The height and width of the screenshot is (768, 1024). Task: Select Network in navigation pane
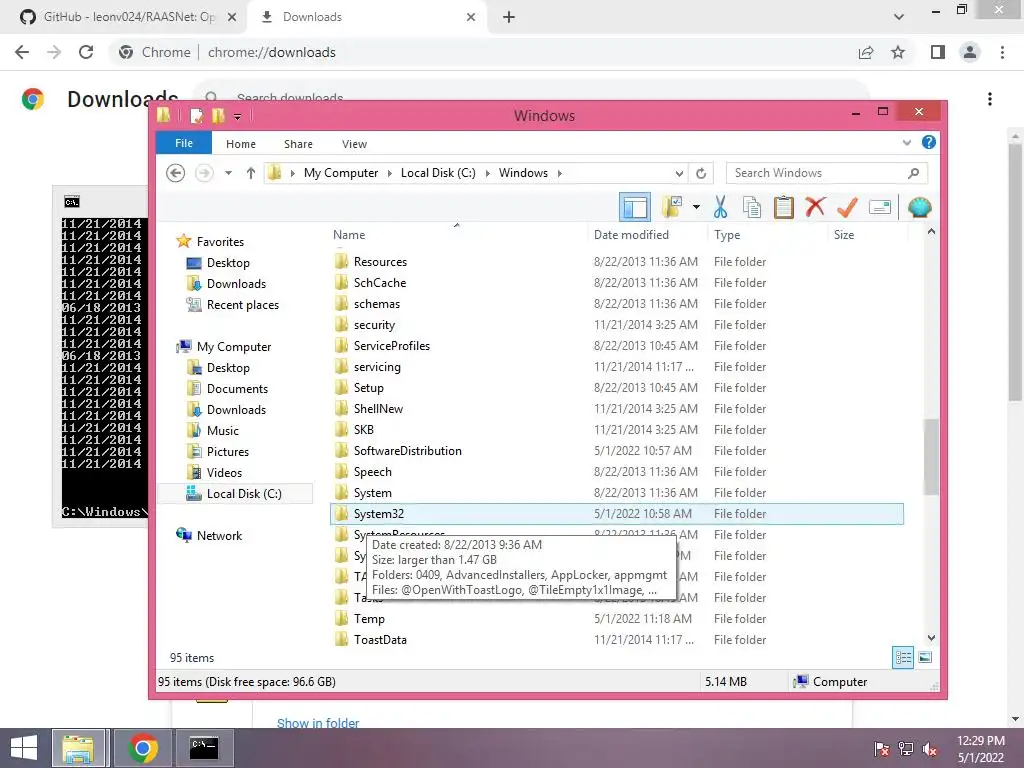click(x=219, y=536)
